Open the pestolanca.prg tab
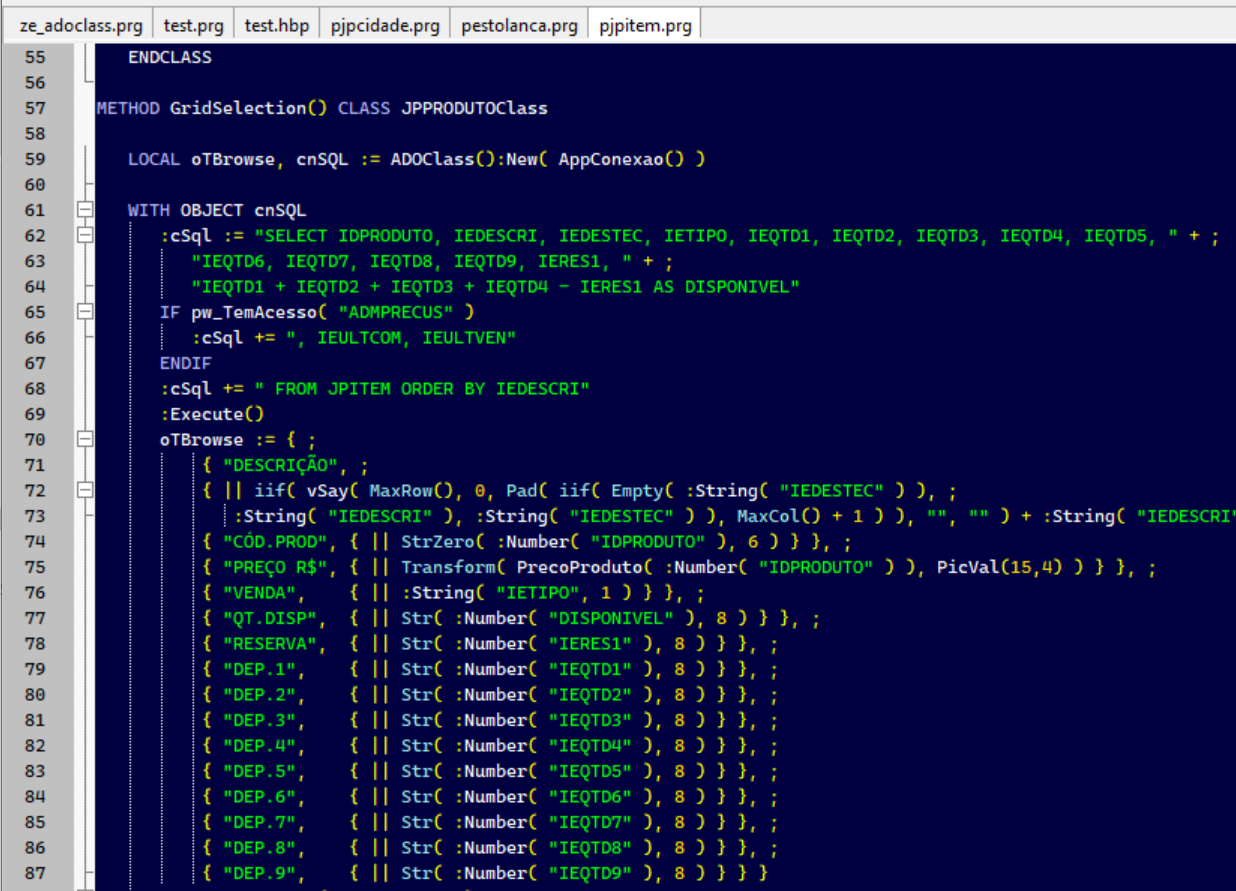Image resolution: width=1236 pixels, height=891 pixels. (x=519, y=26)
